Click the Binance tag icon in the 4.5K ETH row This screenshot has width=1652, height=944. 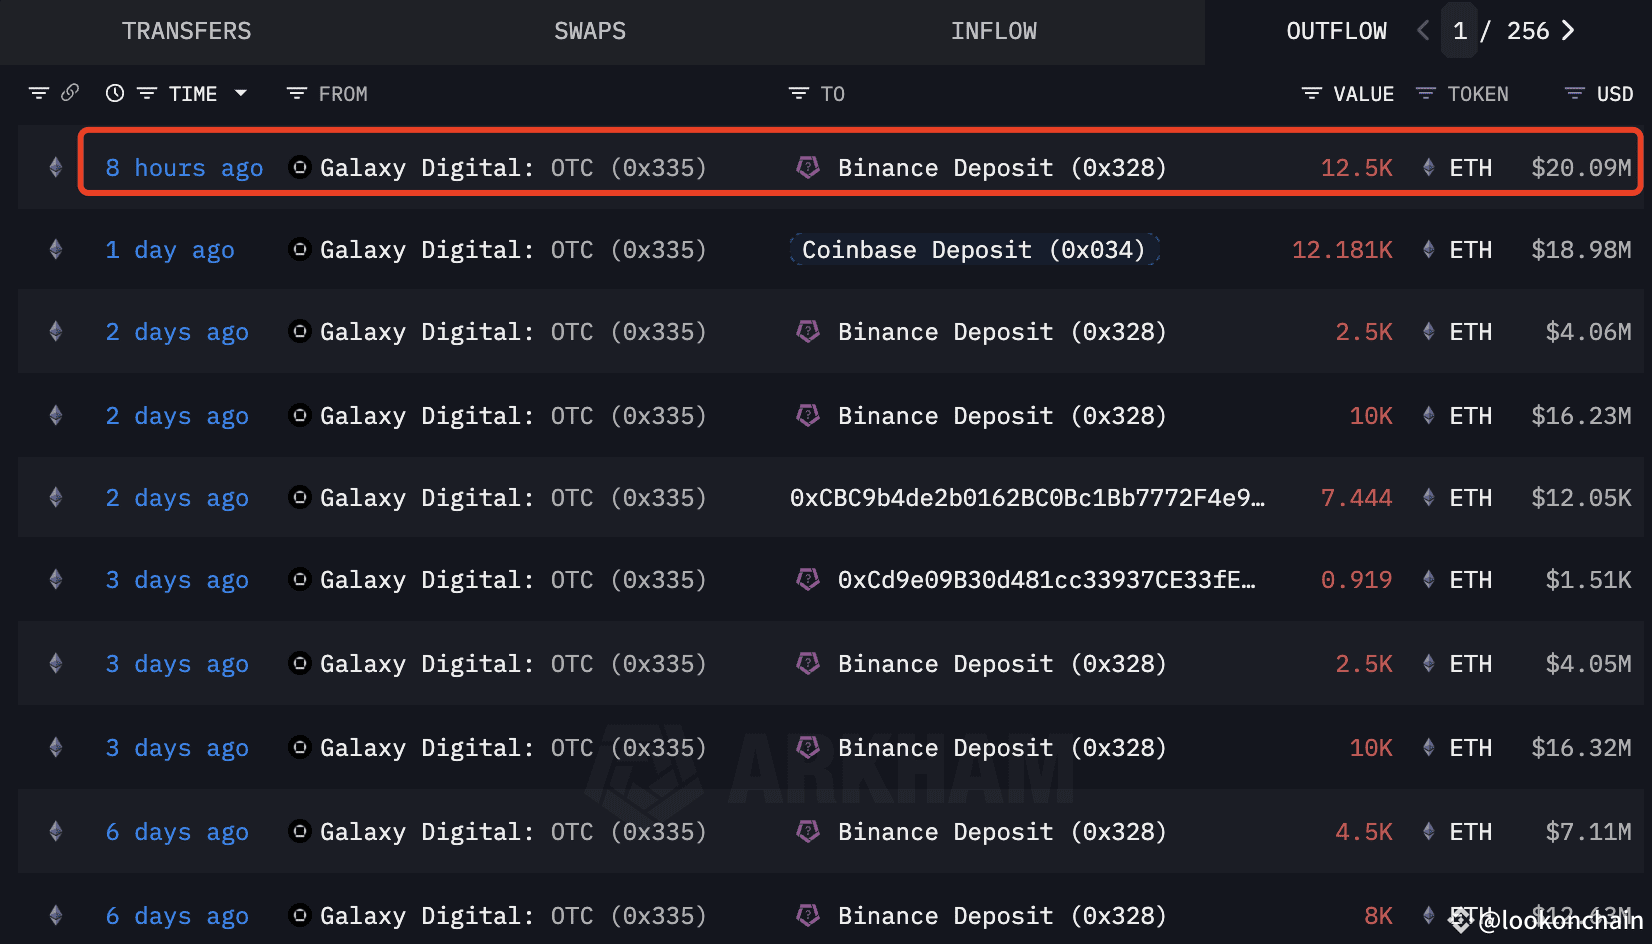(808, 831)
